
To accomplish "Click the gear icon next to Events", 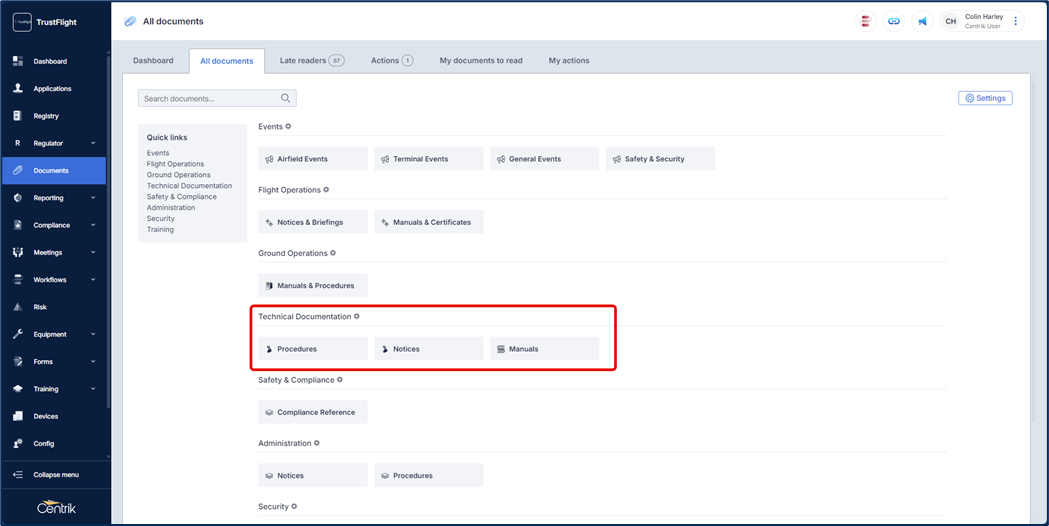I will point(288,127).
